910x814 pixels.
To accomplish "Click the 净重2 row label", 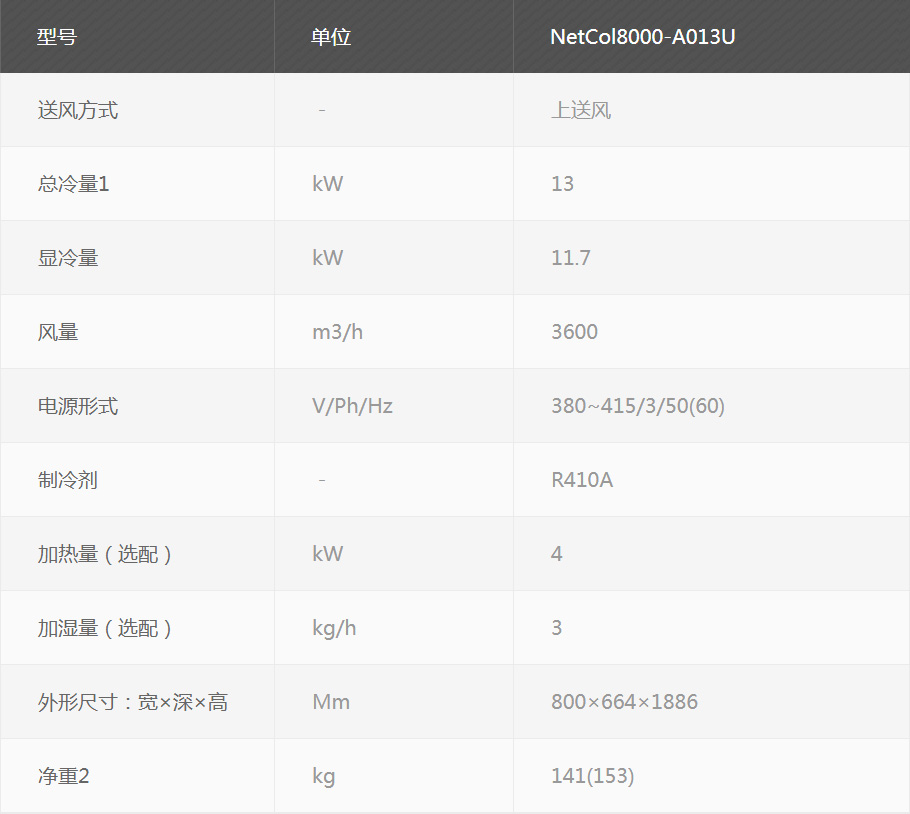I will [63, 776].
